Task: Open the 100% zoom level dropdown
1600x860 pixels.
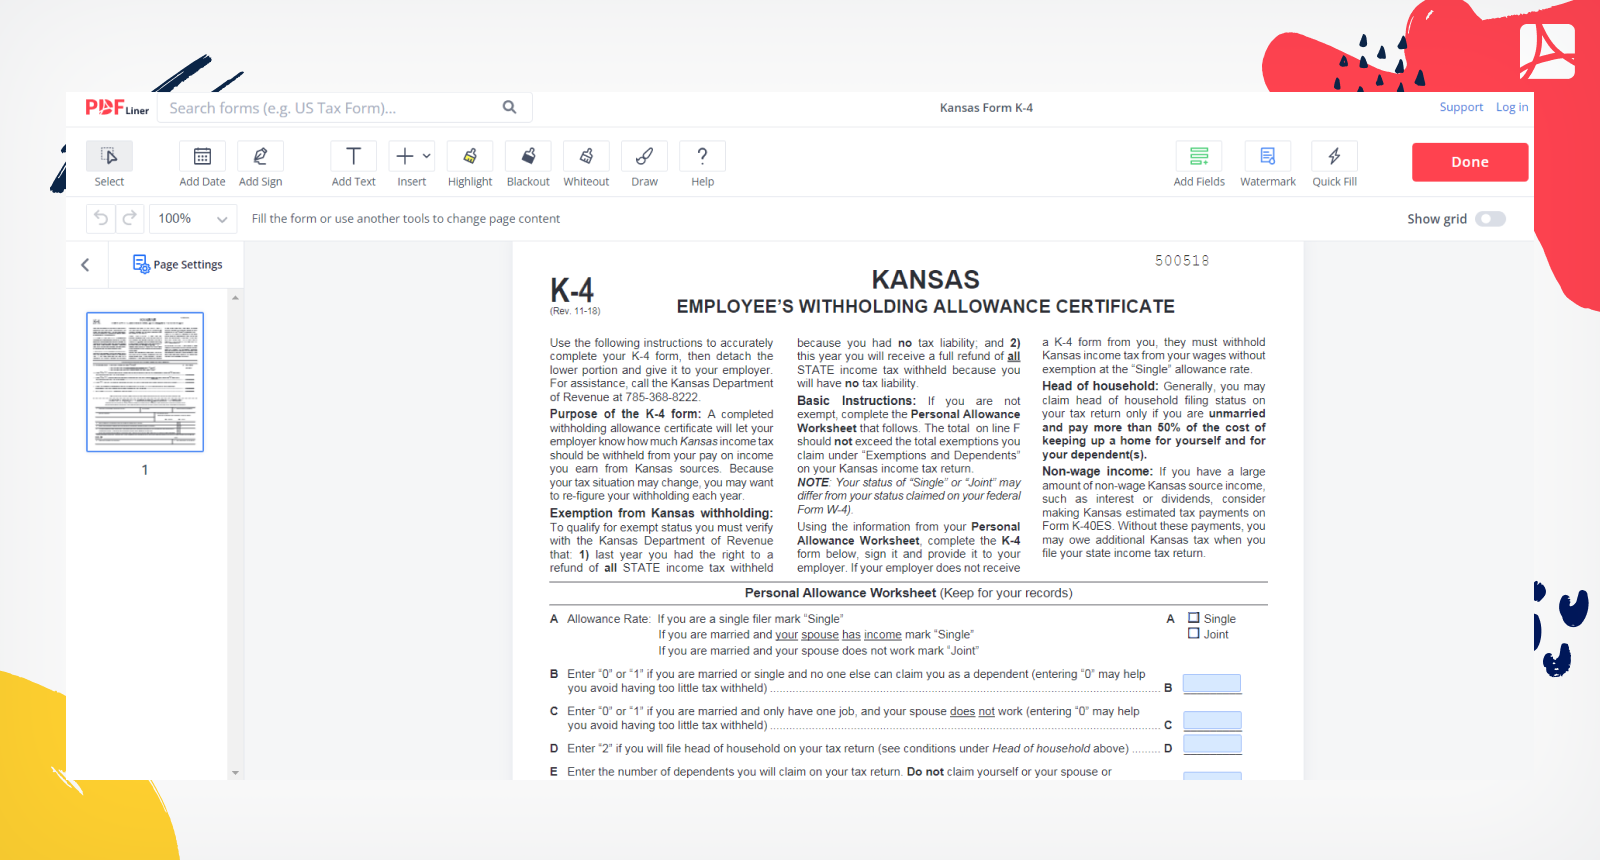Action: (x=193, y=219)
